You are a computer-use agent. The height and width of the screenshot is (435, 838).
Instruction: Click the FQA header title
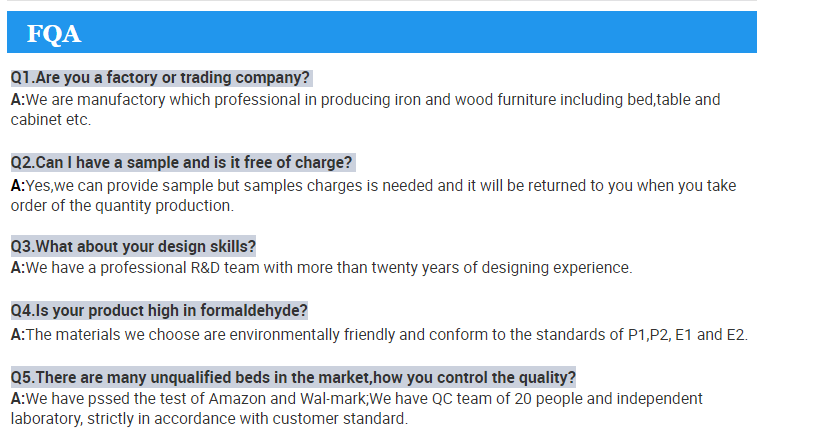(x=54, y=34)
